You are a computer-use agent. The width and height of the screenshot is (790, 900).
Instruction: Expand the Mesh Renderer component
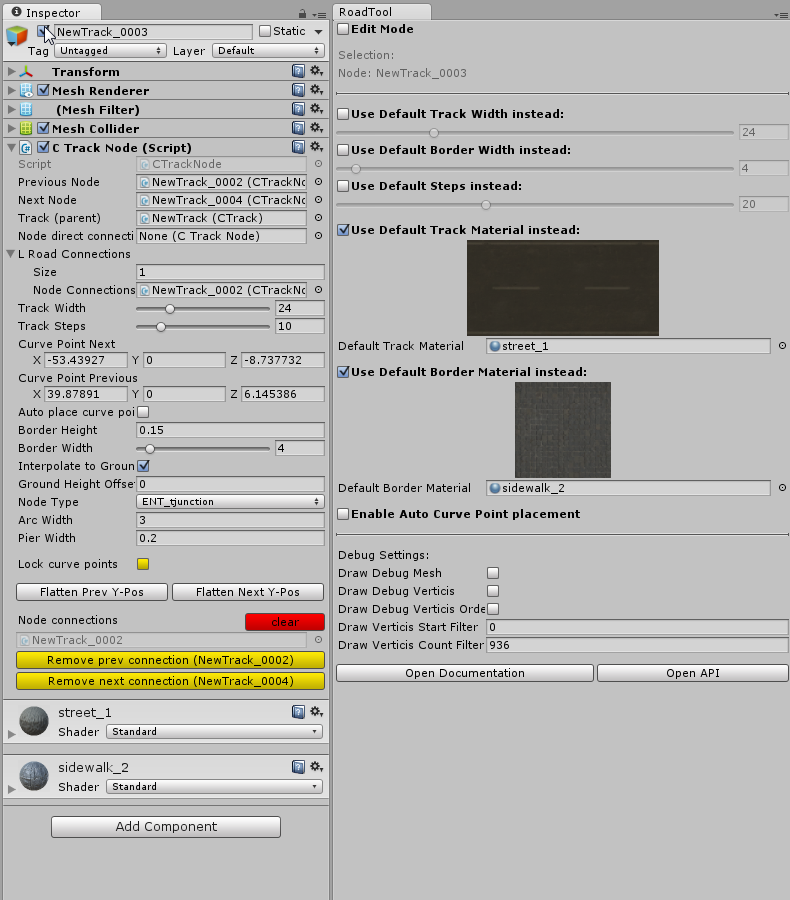pyautogui.click(x=11, y=90)
